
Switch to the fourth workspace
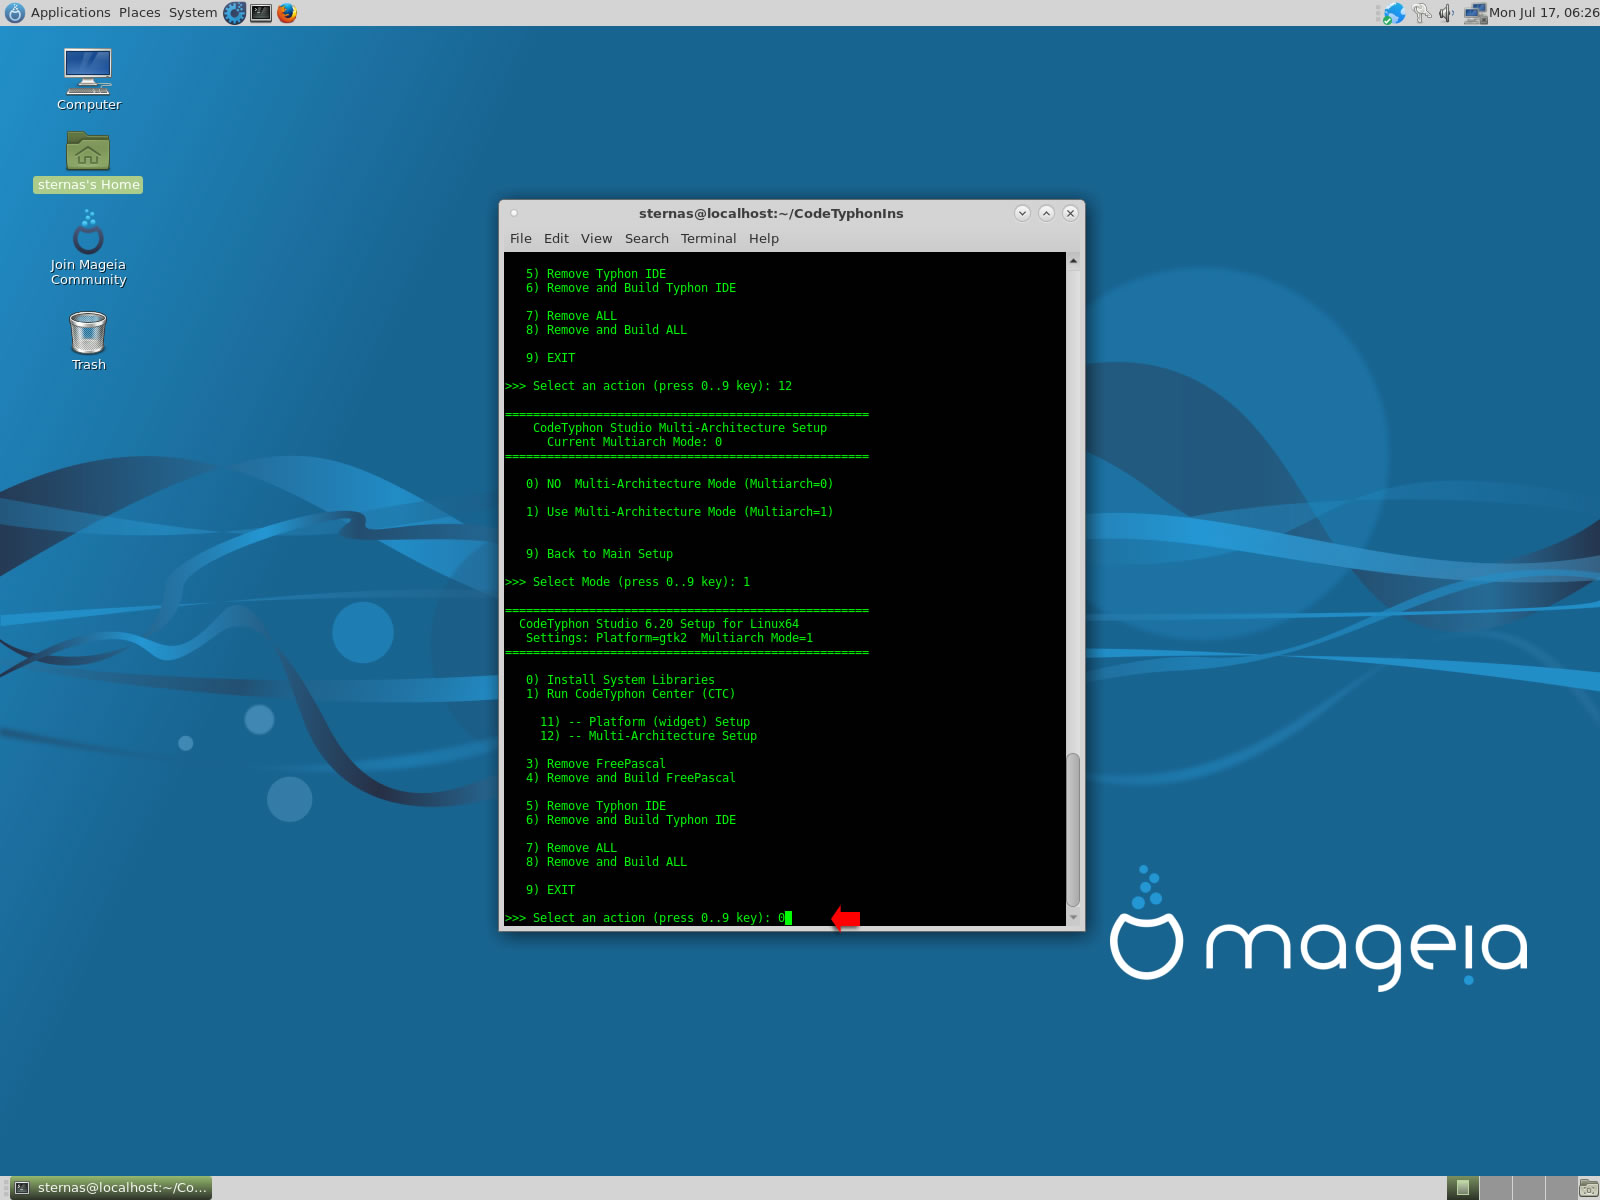1562,1188
